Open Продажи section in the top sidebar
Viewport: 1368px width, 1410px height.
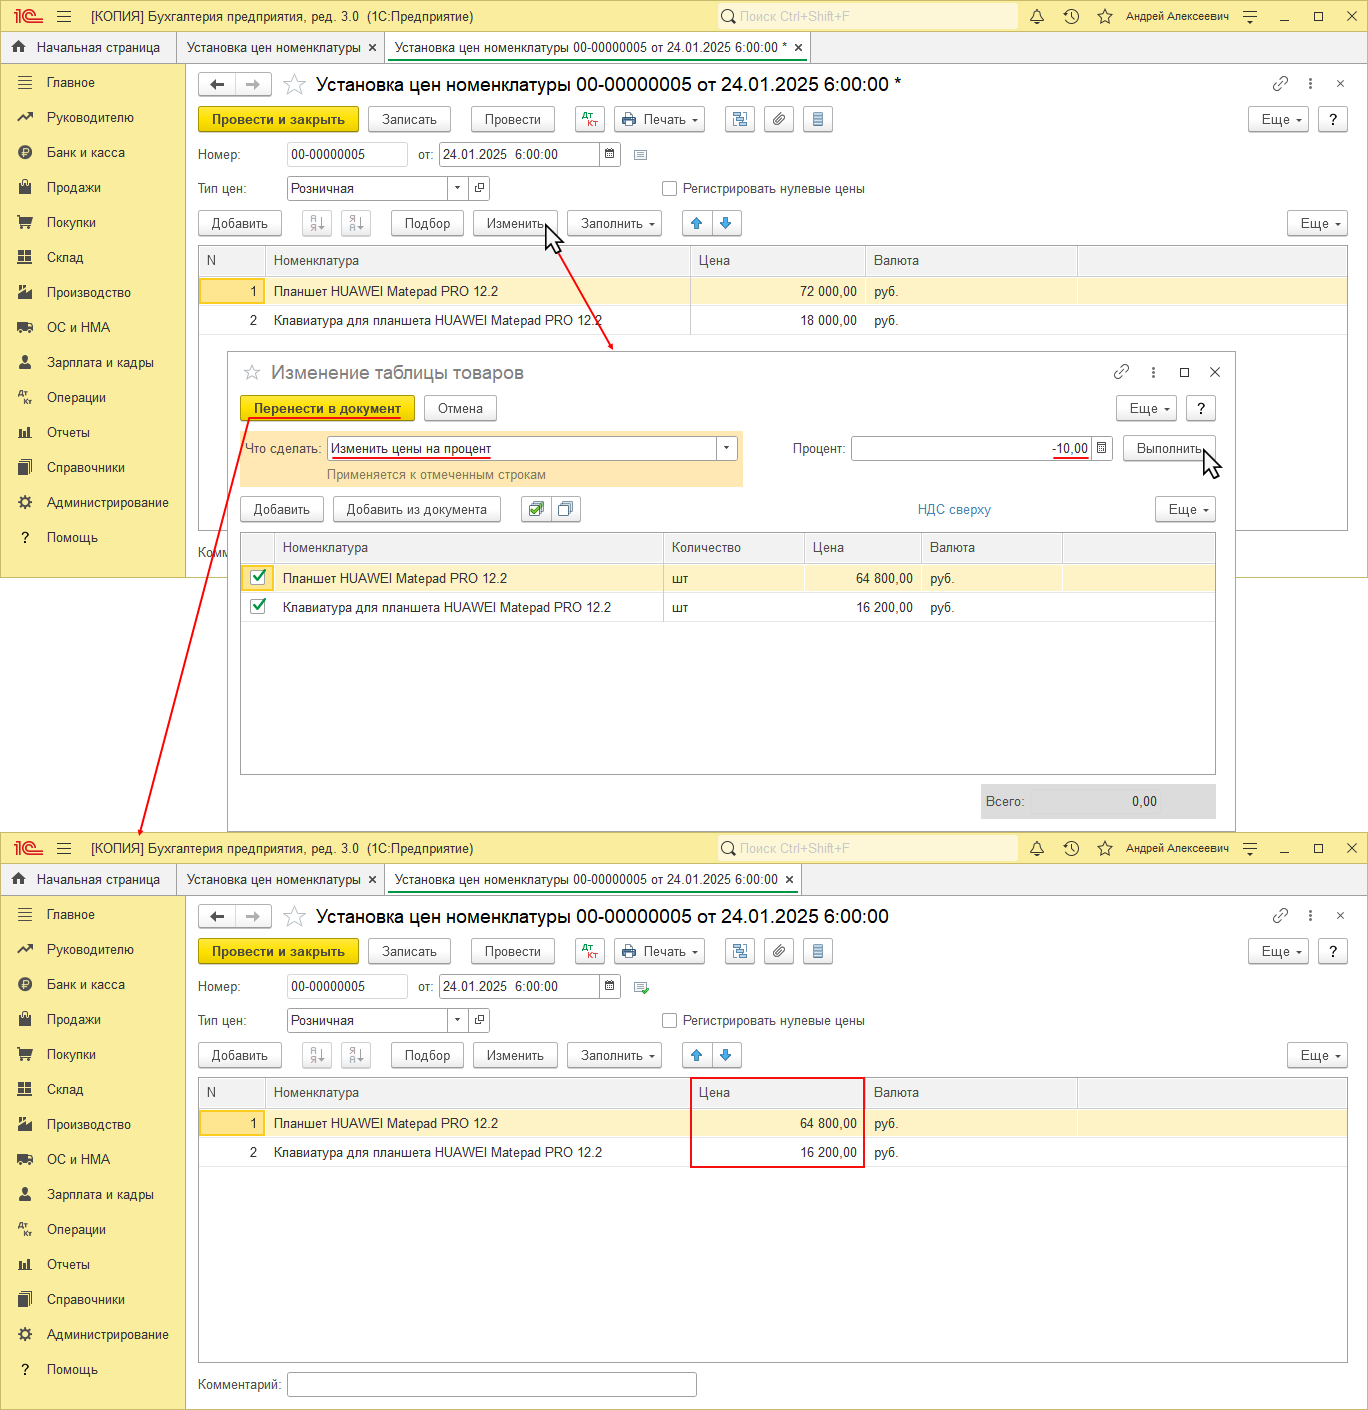[74, 187]
